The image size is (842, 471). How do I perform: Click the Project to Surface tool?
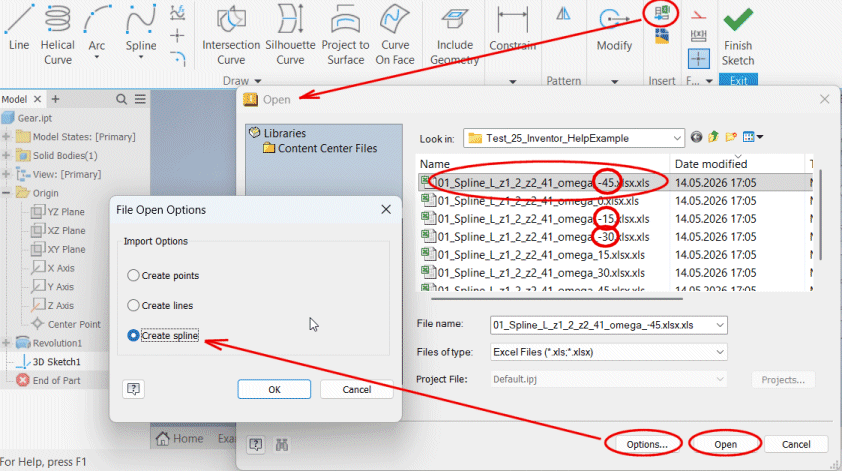(x=345, y=34)
